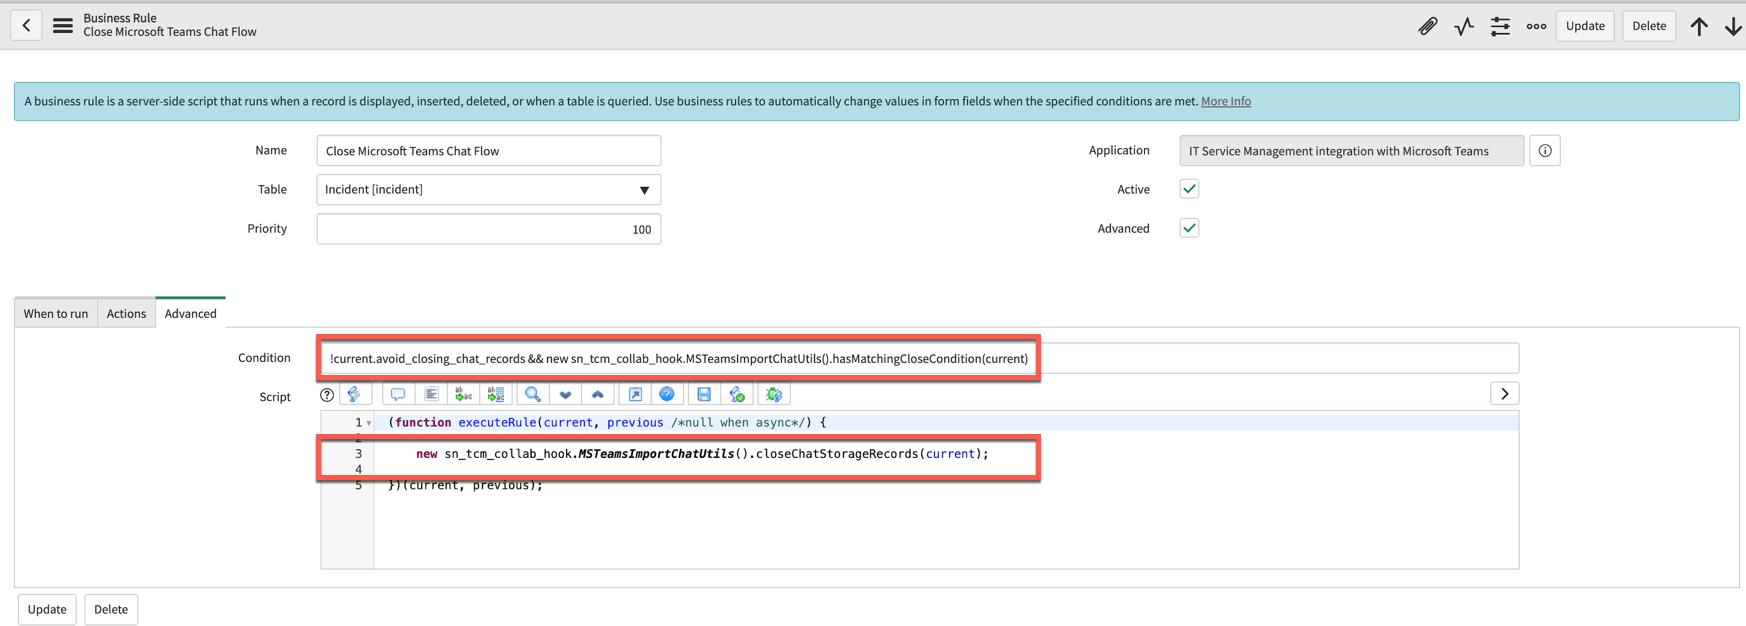The image size is (1746, 626).
Task: Switch to the Actions tab
Action: tap(126, 313)
